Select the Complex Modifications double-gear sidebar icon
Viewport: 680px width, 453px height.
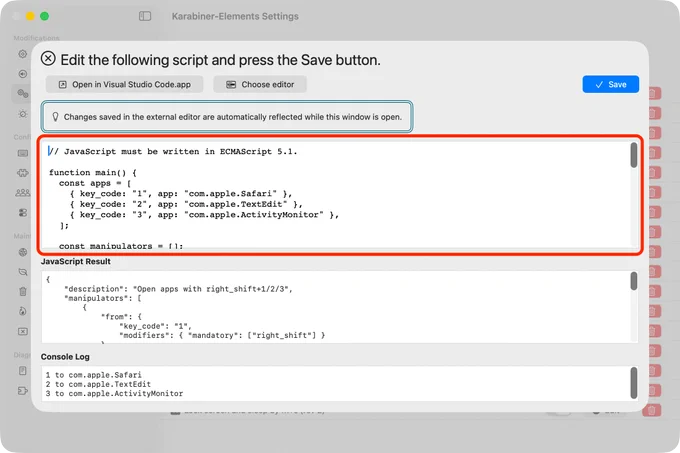23,94
